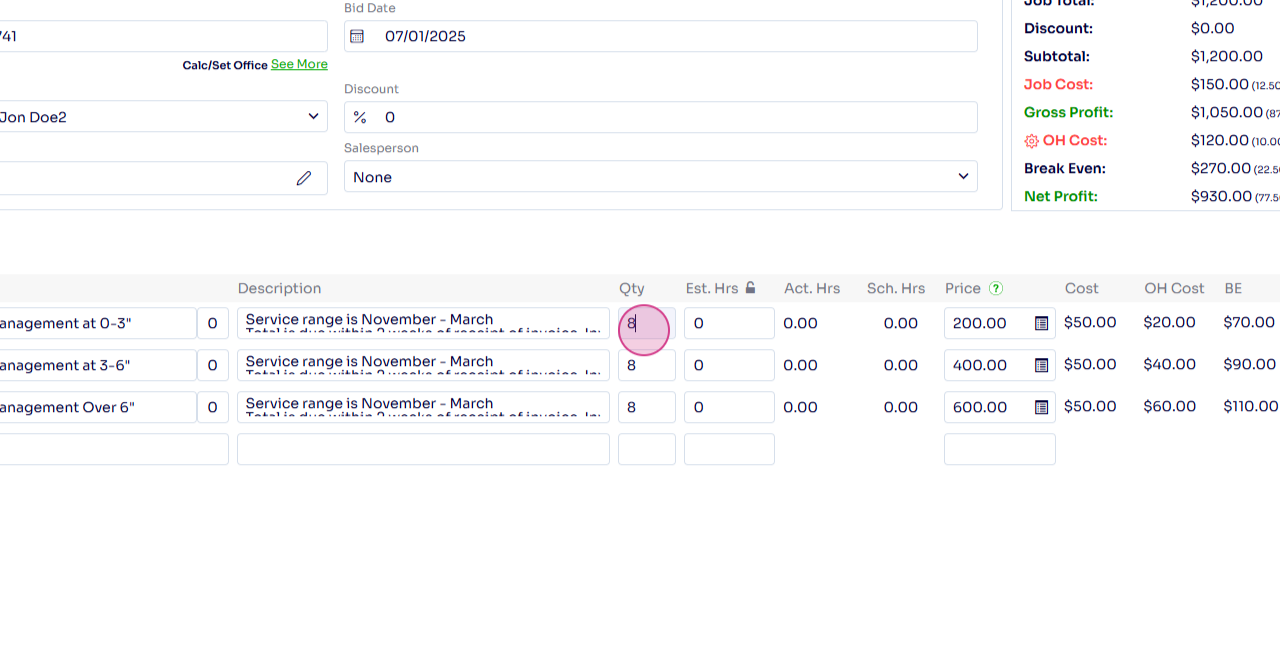Click Est. Hrs field in first row
The height and width of the screenshot is (652, 1280).
tap(728, 323)
